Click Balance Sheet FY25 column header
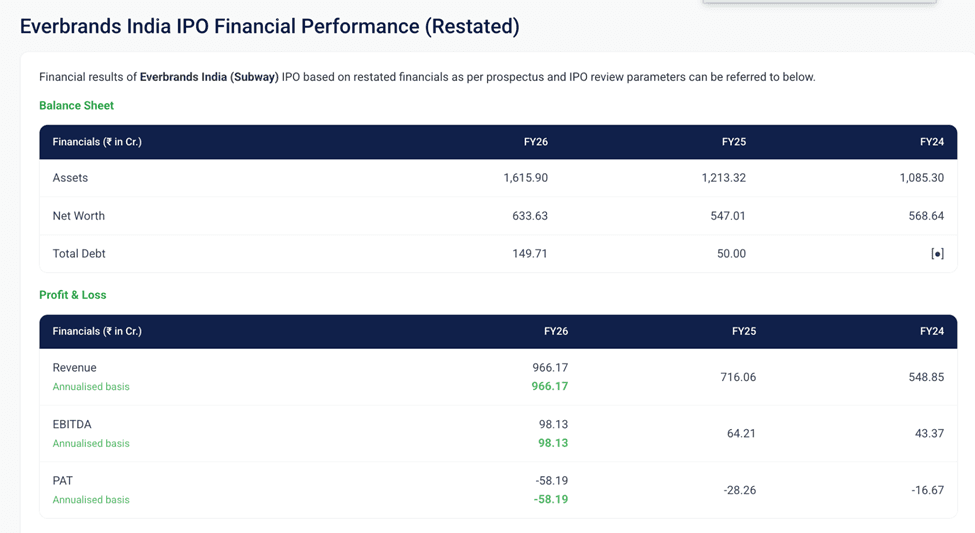The image size is (975, 533). point(734,142)
